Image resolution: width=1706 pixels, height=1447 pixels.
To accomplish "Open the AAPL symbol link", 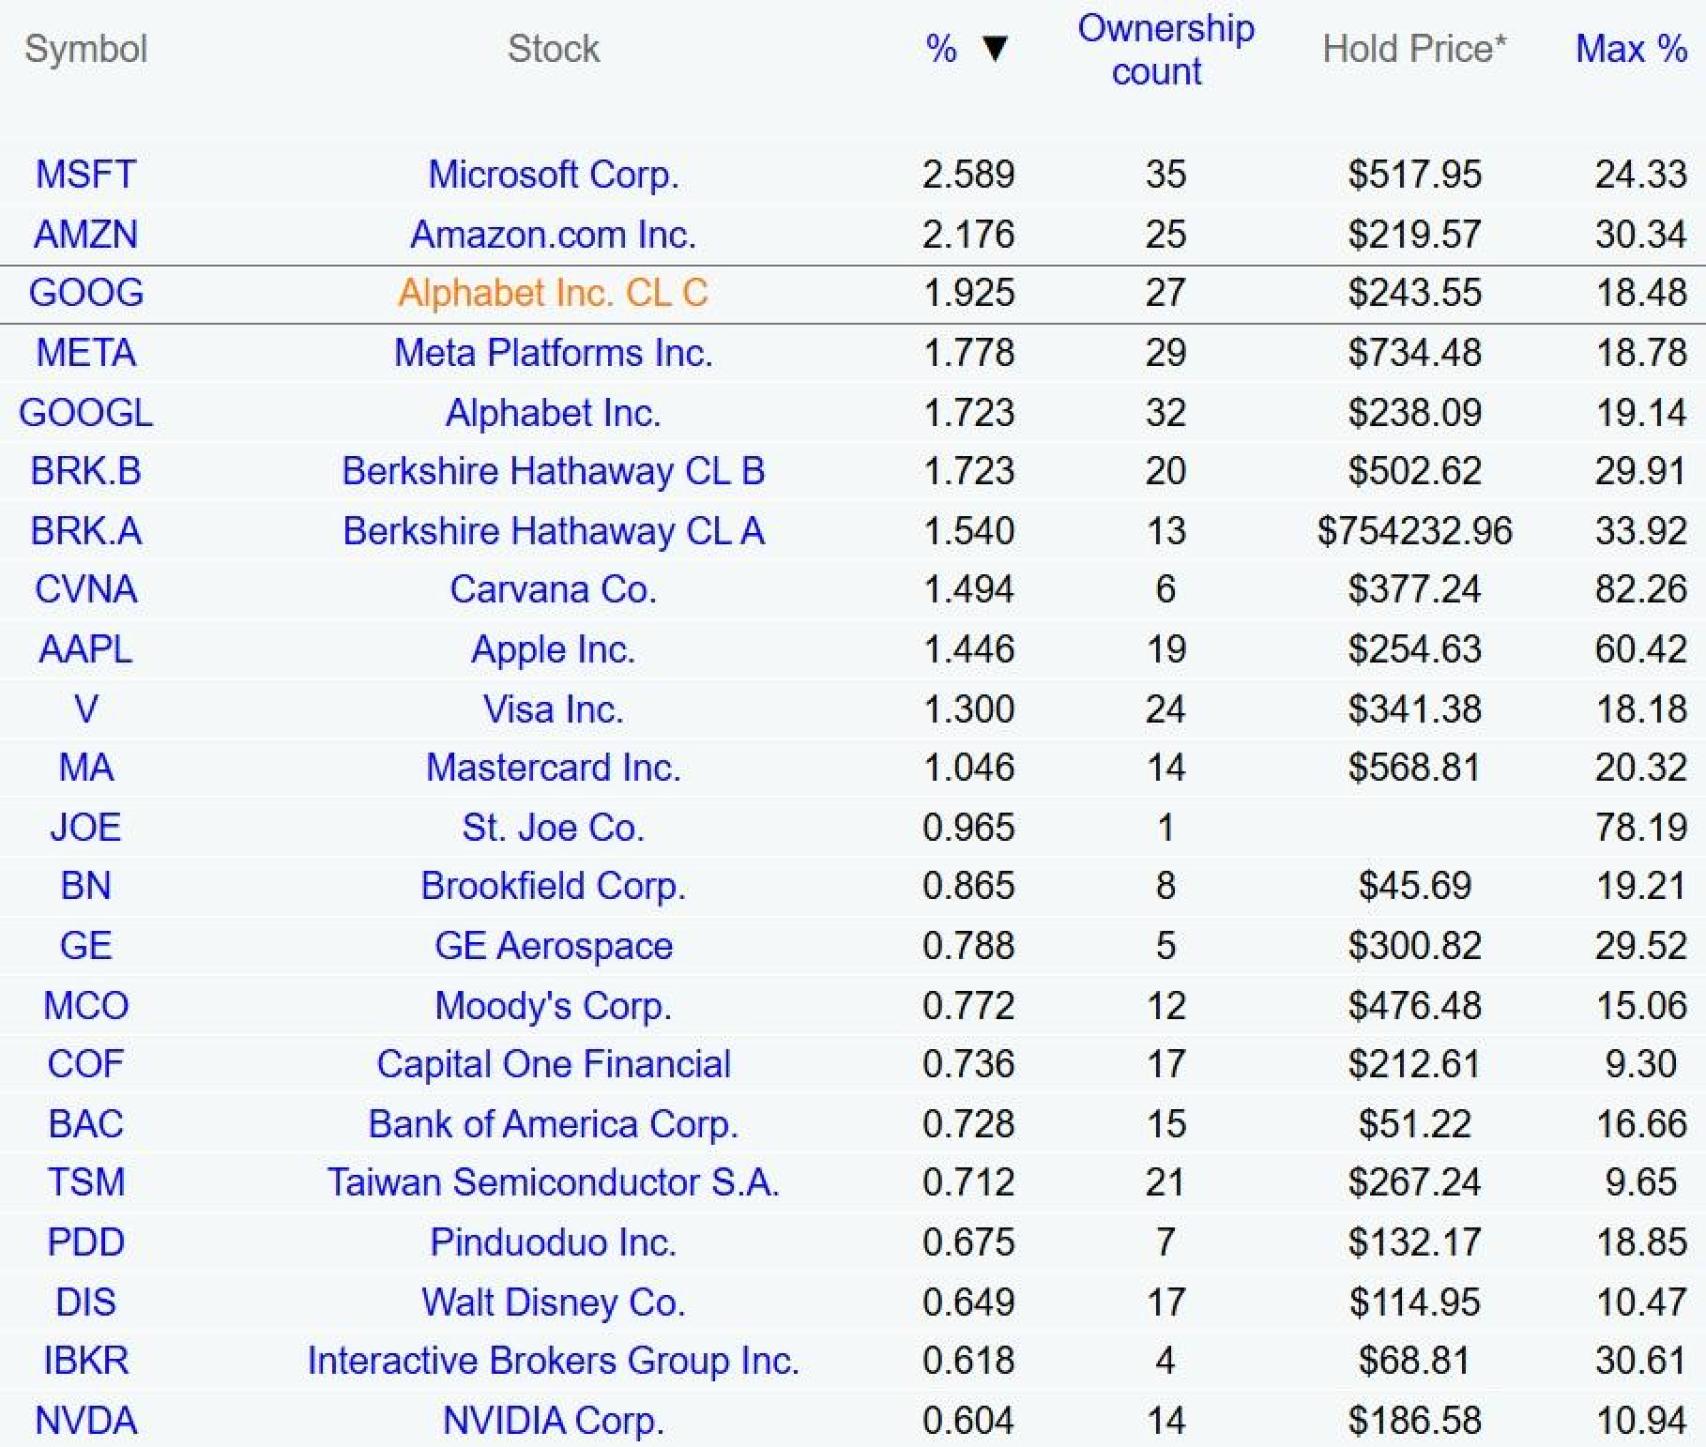I will [86, 650].
